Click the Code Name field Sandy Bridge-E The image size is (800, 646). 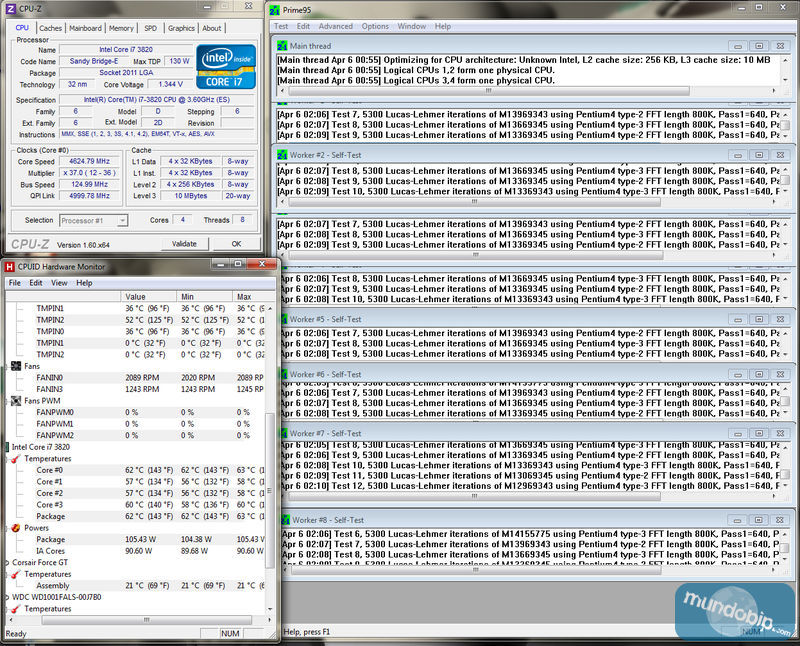coord(94,61)
